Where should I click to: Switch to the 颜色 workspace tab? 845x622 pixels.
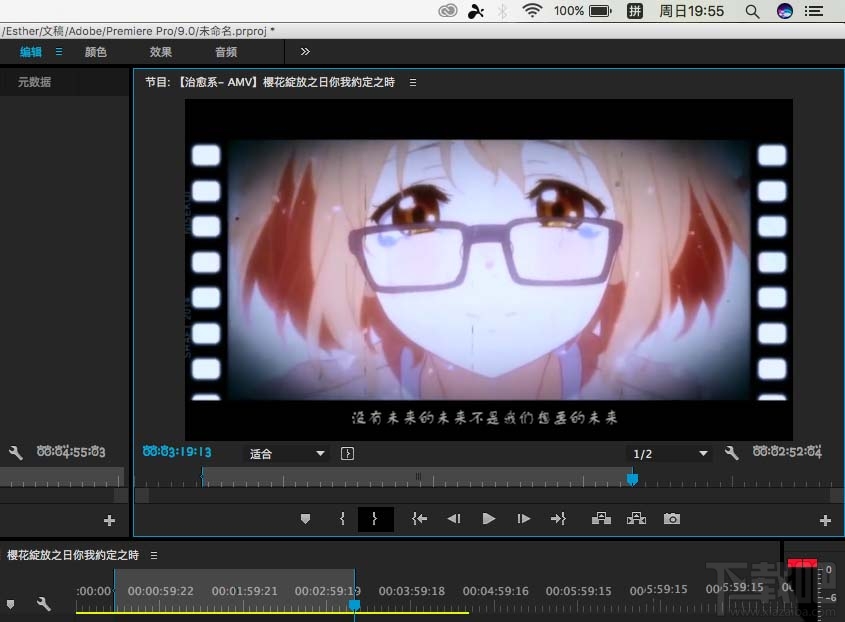pyautogui.click(x=95, y=51)
